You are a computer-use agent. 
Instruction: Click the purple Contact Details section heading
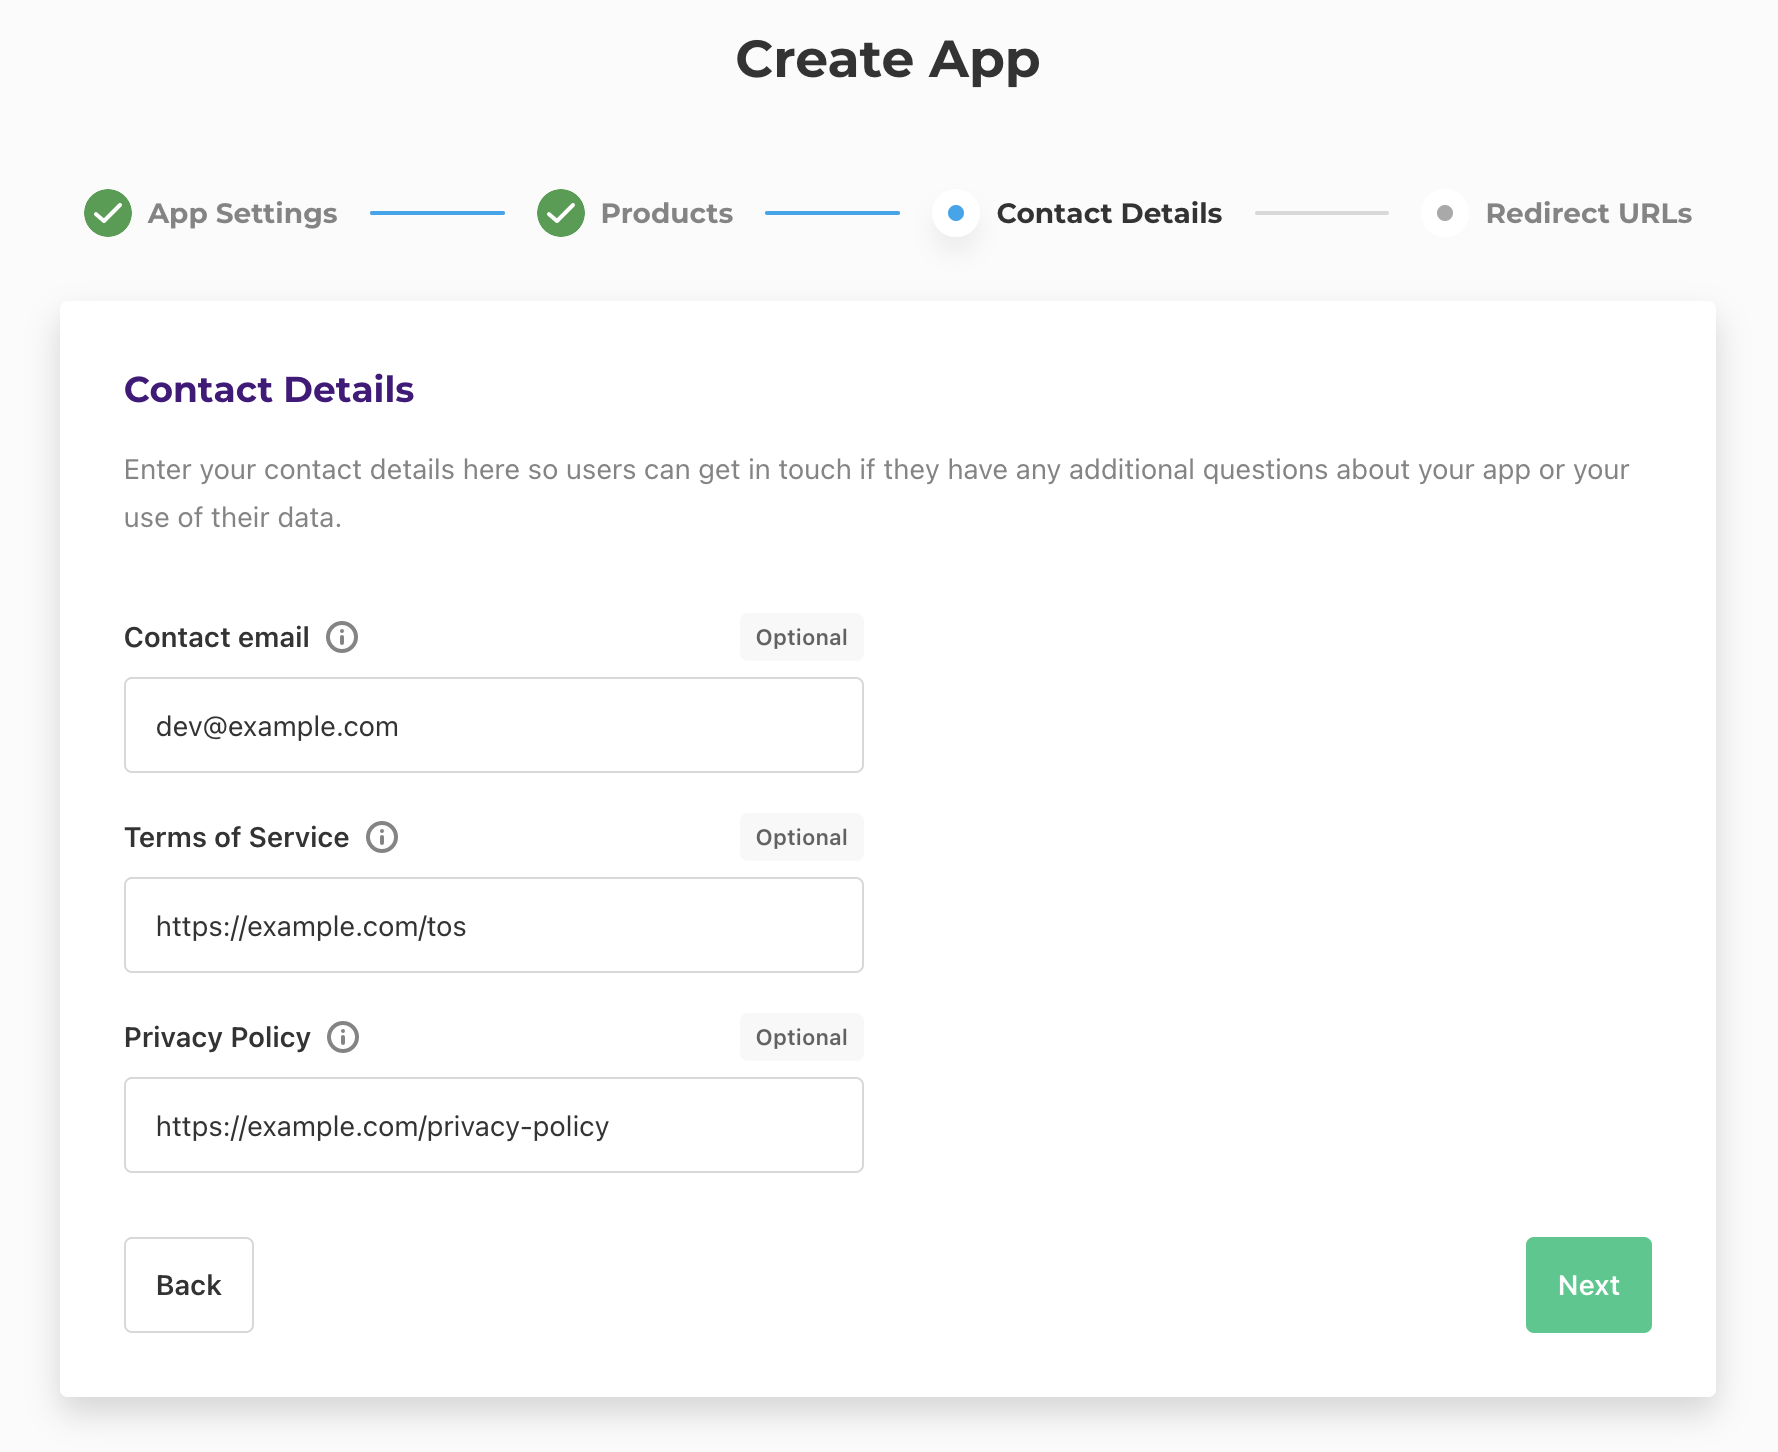coord(269,389)
